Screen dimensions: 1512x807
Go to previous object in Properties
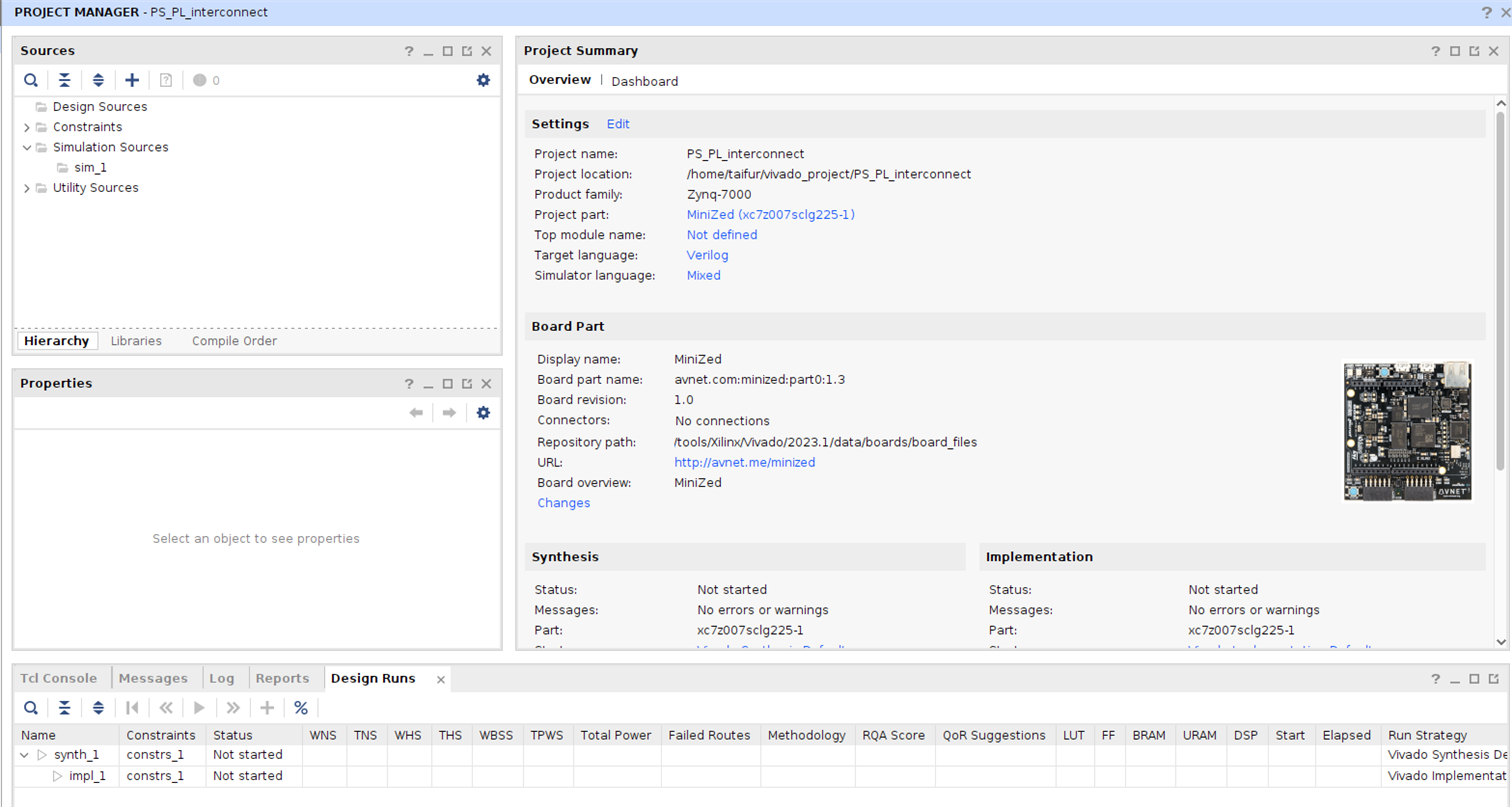(x=417, y=412)
